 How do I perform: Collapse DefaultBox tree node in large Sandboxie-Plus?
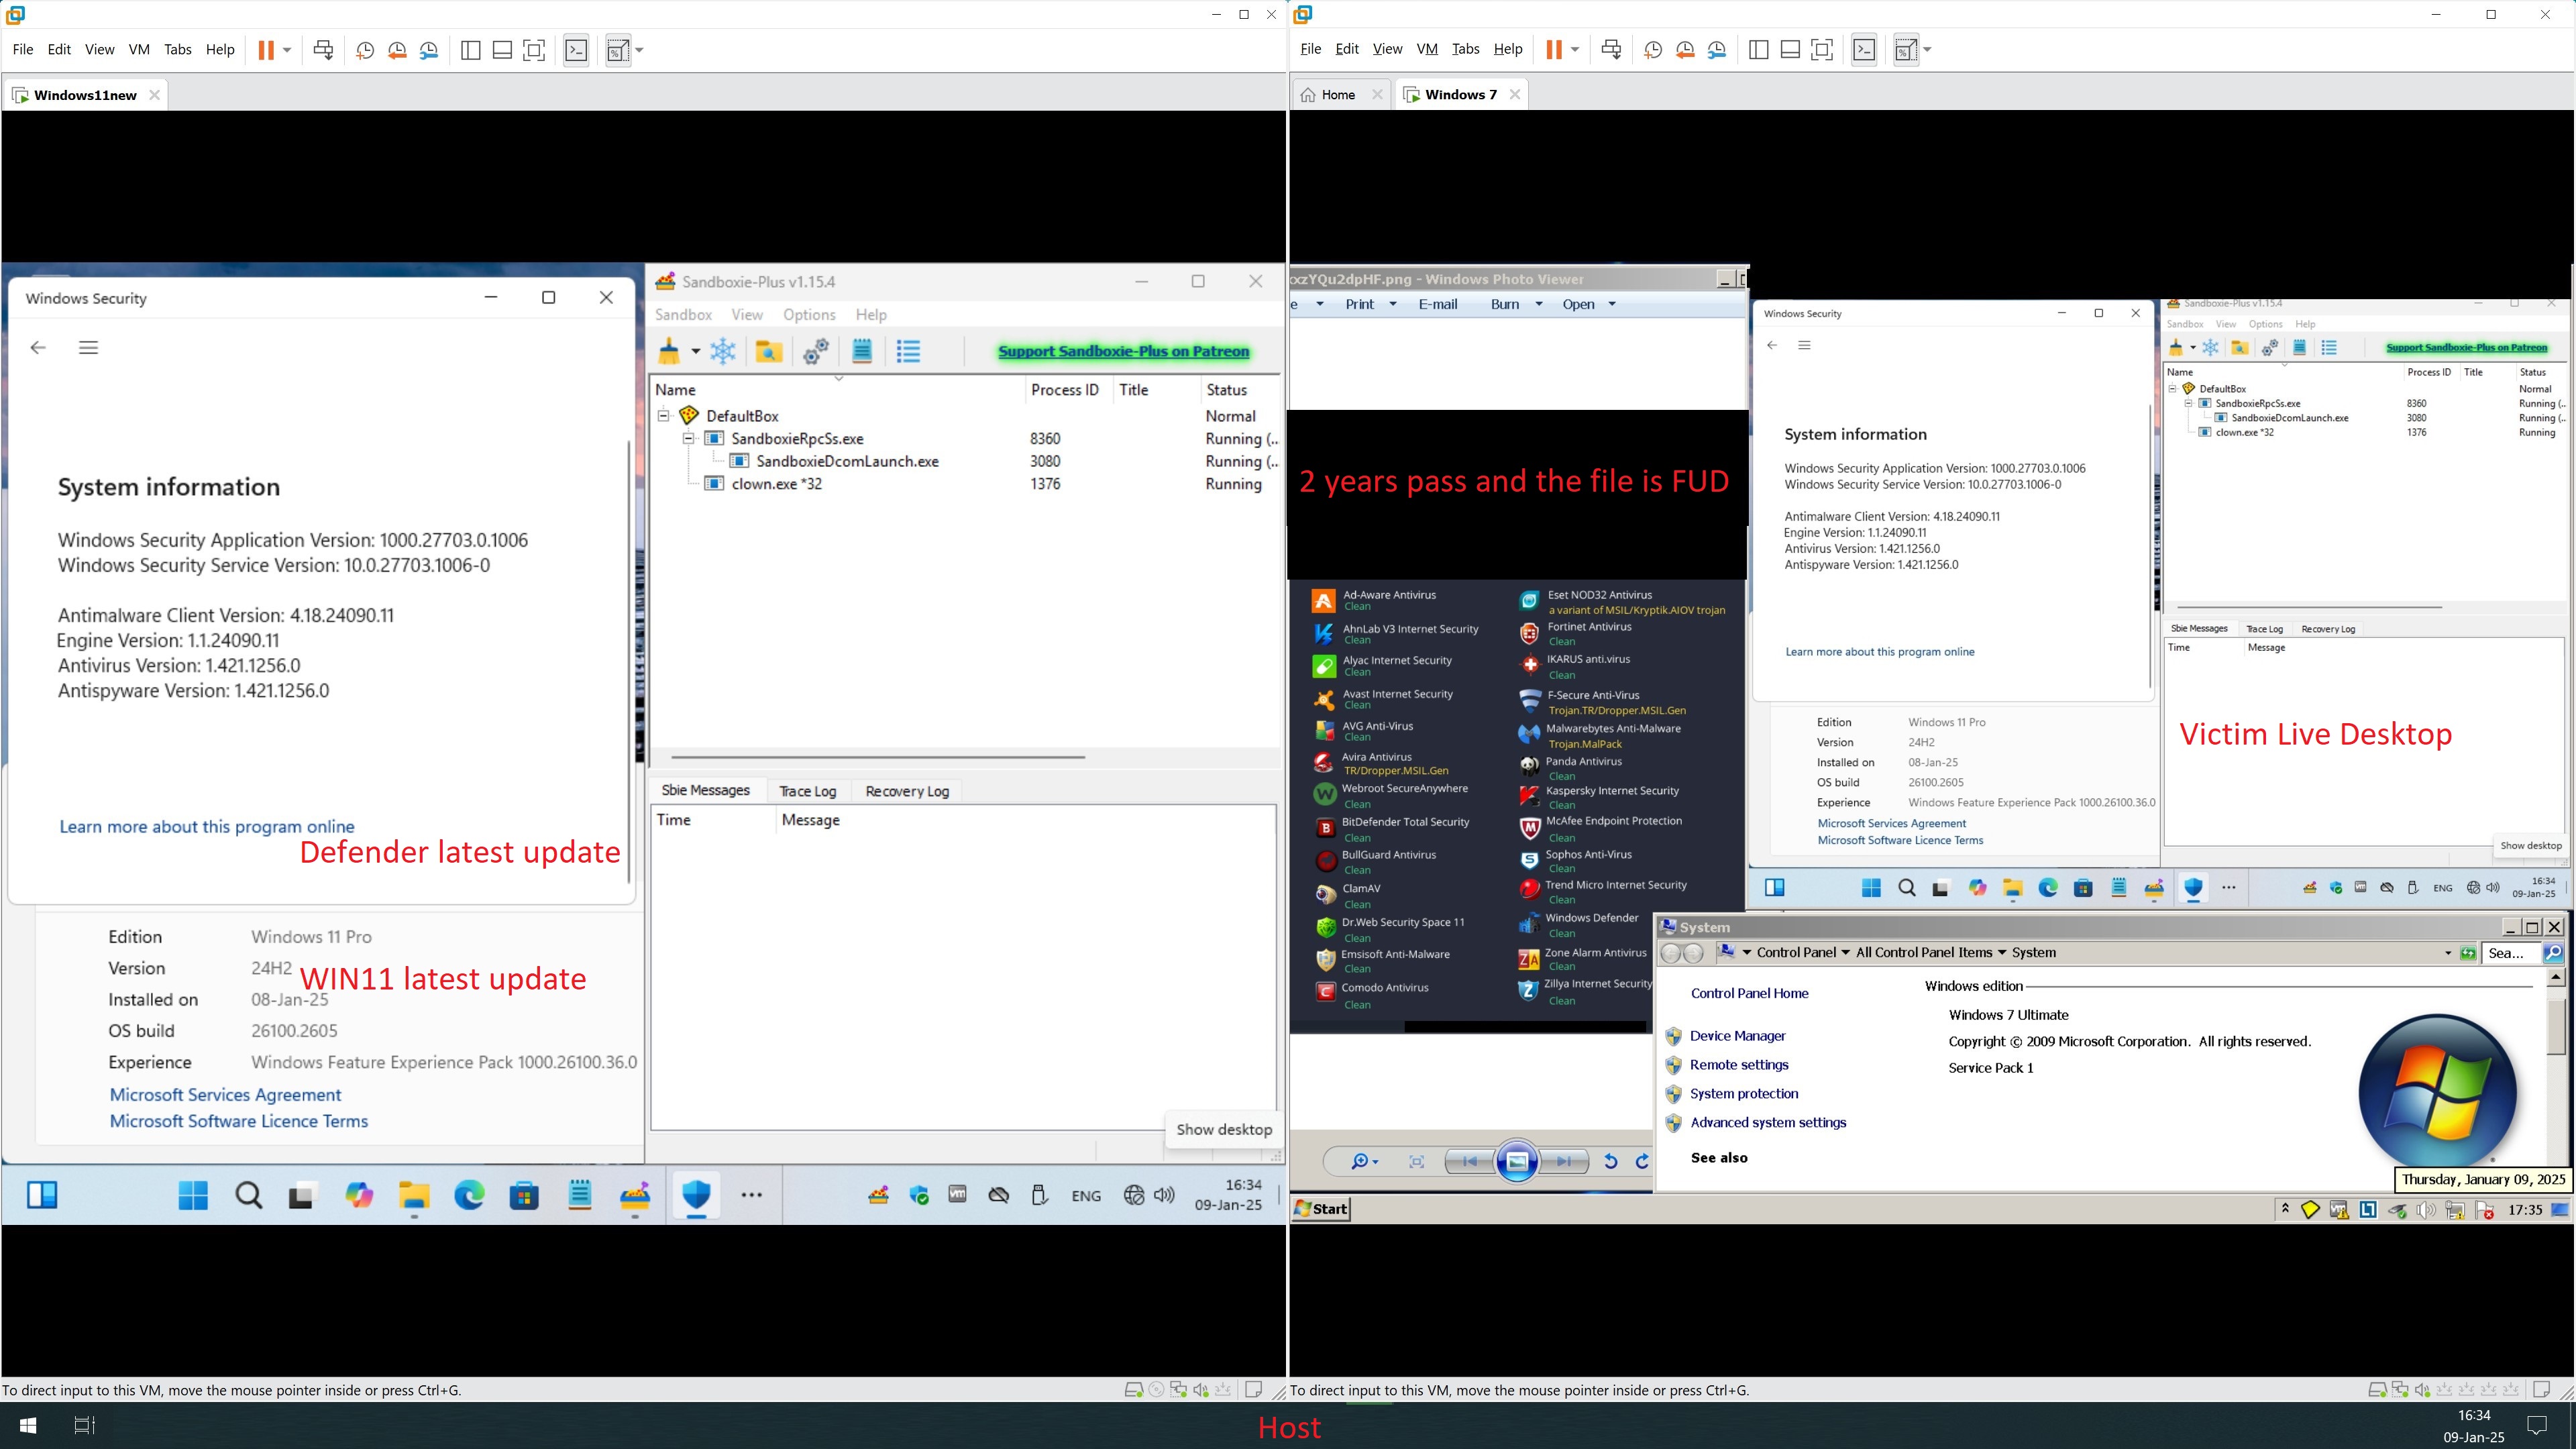click(x=663, y=416)
